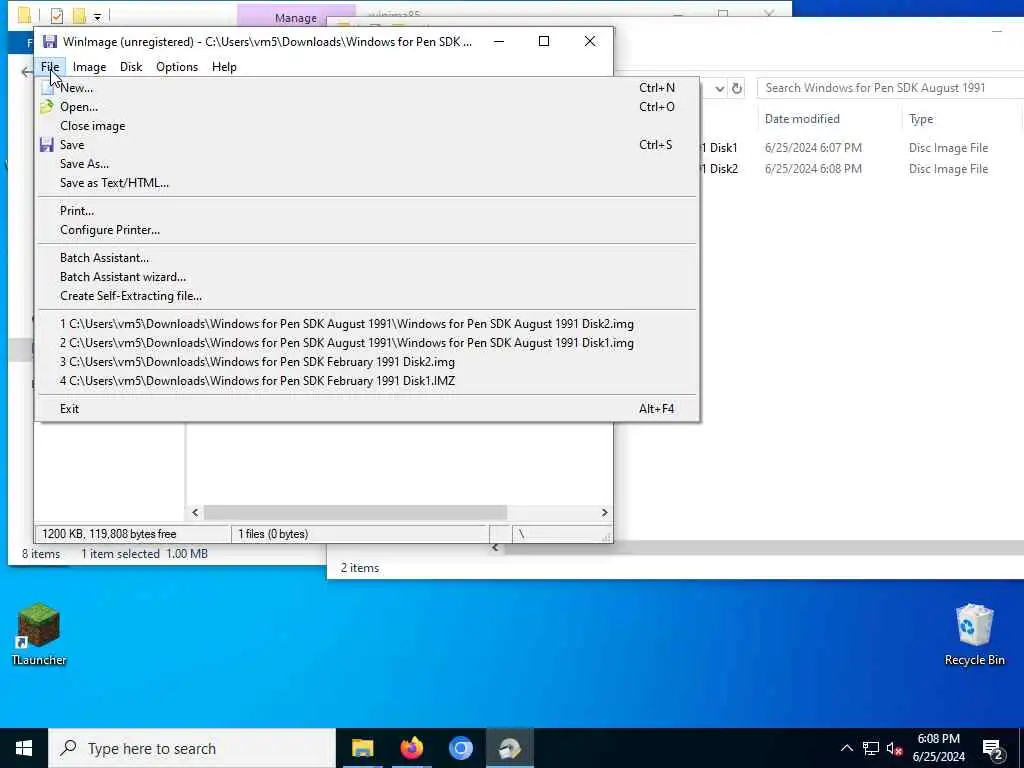Click the 1200 KB free status bar text
This screenshot has height=768, width=1024.
pos(109,534)
